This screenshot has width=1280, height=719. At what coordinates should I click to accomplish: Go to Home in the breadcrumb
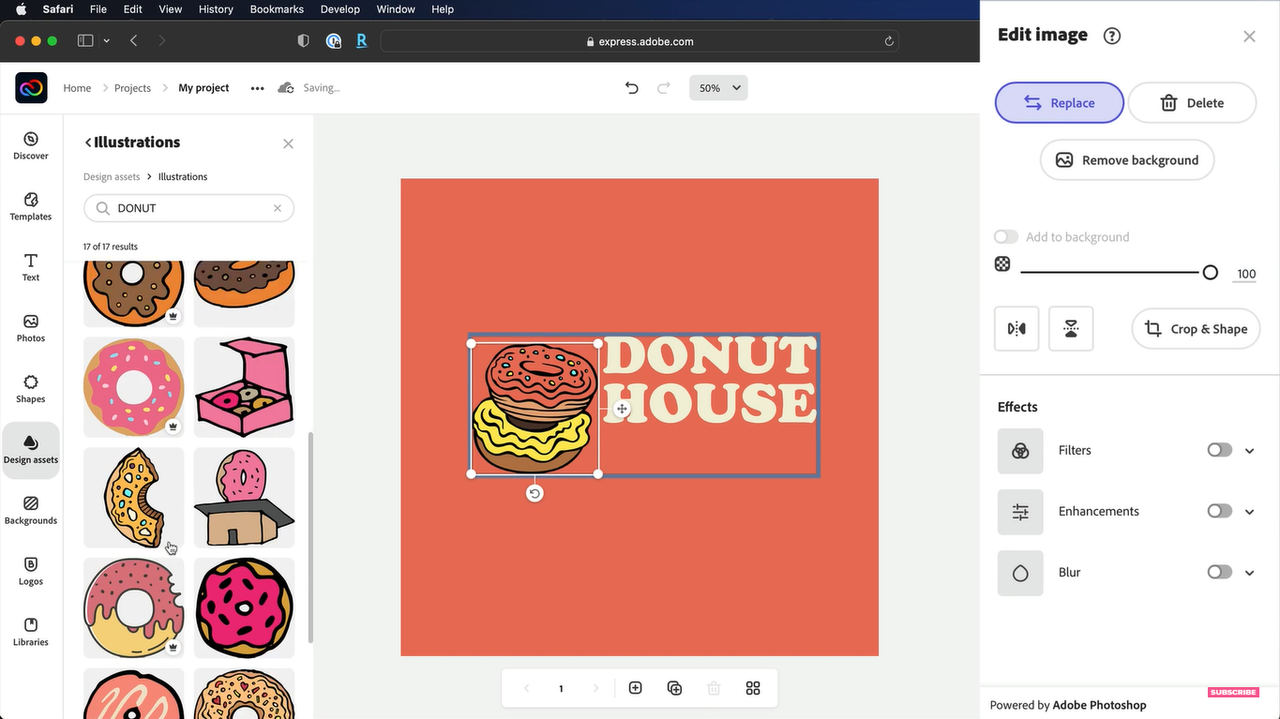[77, 88]
